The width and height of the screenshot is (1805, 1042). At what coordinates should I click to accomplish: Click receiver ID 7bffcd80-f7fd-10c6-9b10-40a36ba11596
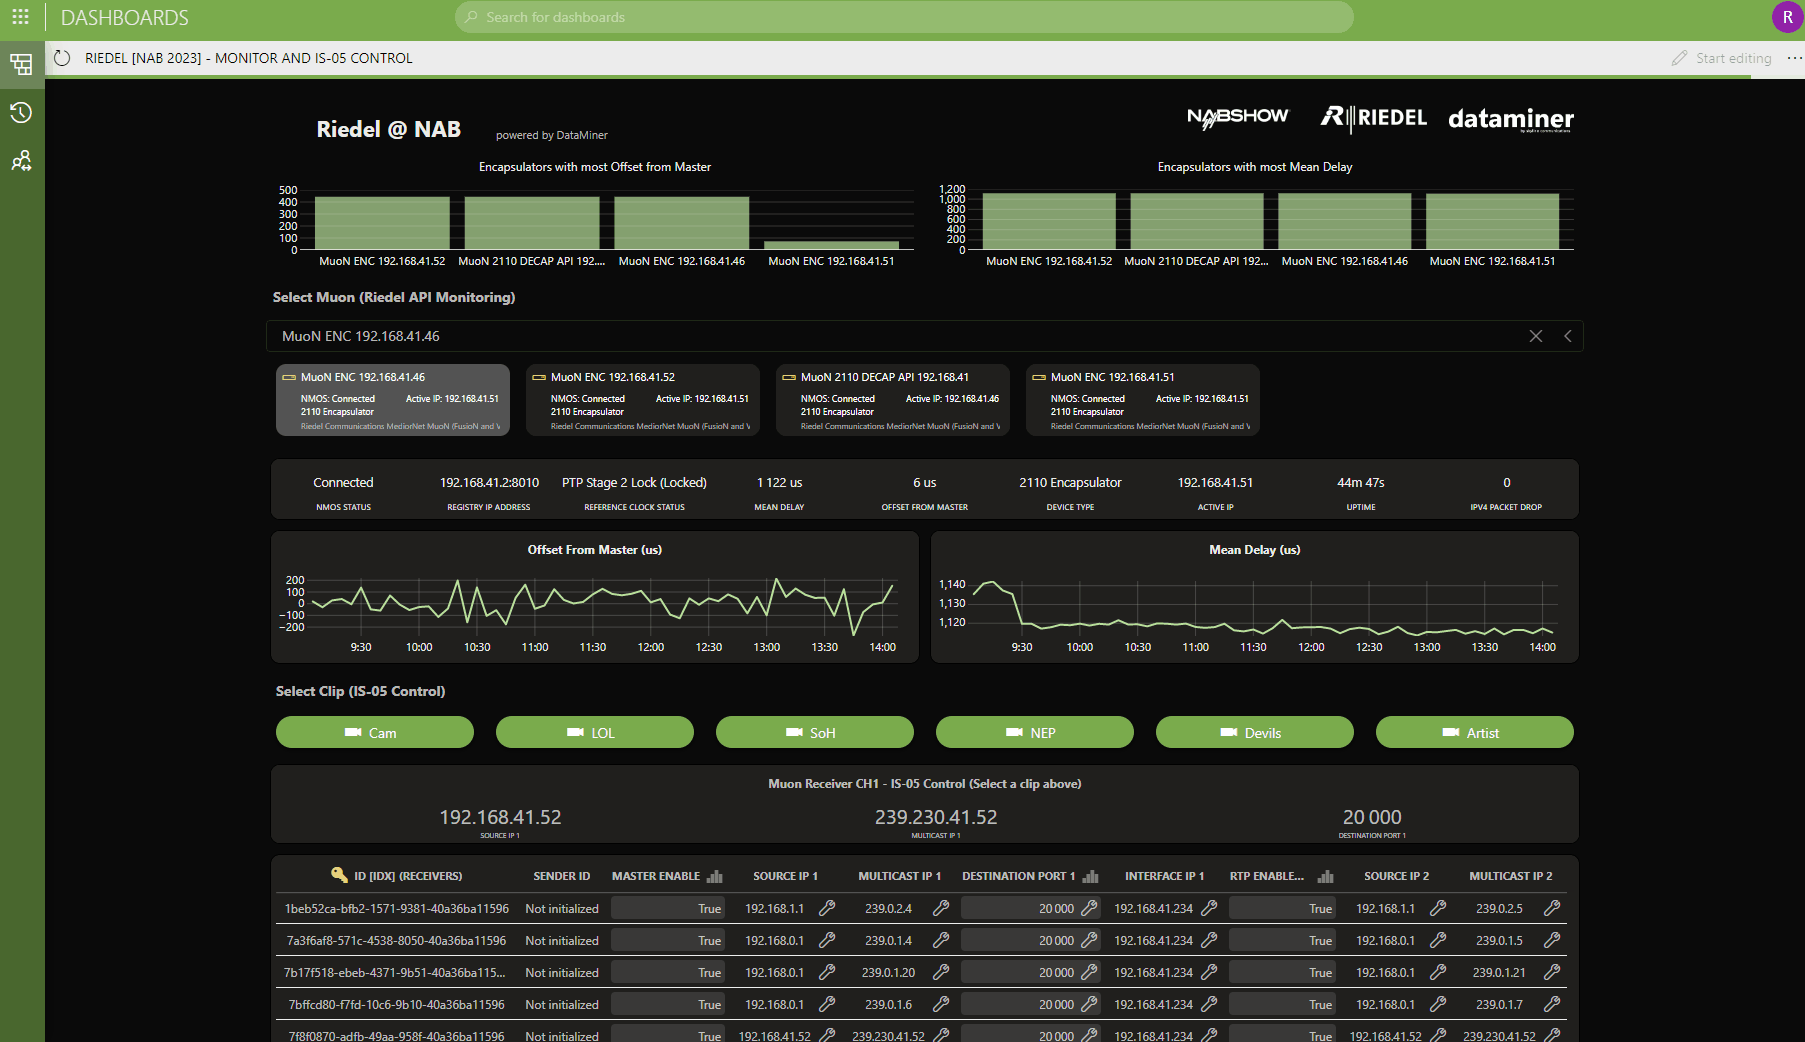(x=397, y=1004)
